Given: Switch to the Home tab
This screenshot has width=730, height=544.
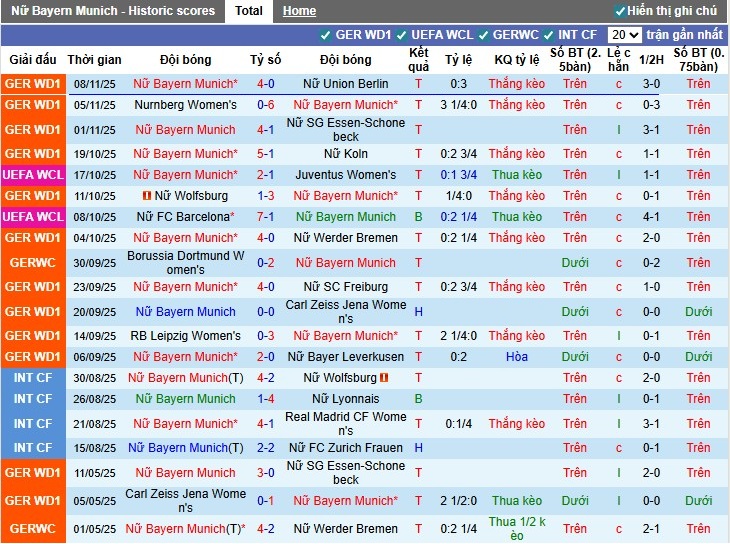Looking at the screenshot, I should [x=299, y=11].
